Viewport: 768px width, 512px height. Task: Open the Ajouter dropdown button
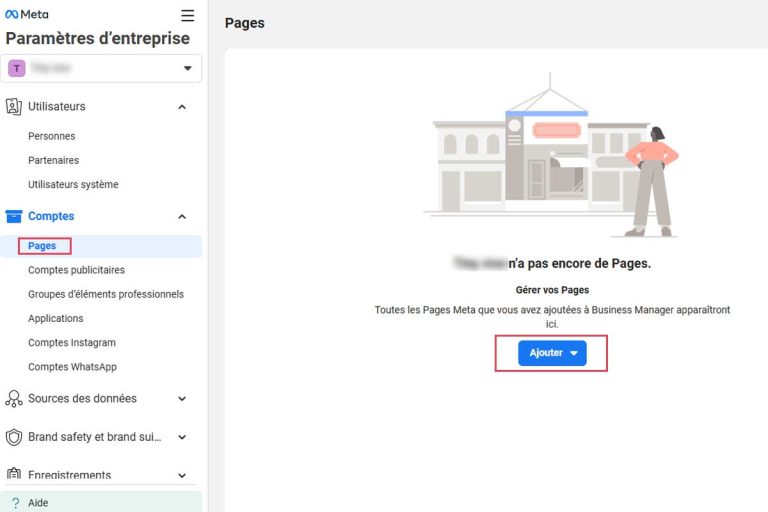tap(552, 353)
